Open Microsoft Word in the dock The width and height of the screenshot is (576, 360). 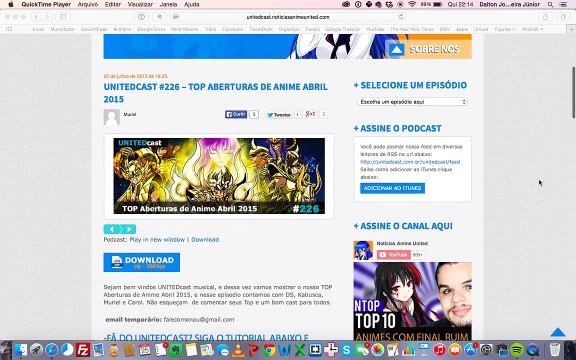click(285, 350)
